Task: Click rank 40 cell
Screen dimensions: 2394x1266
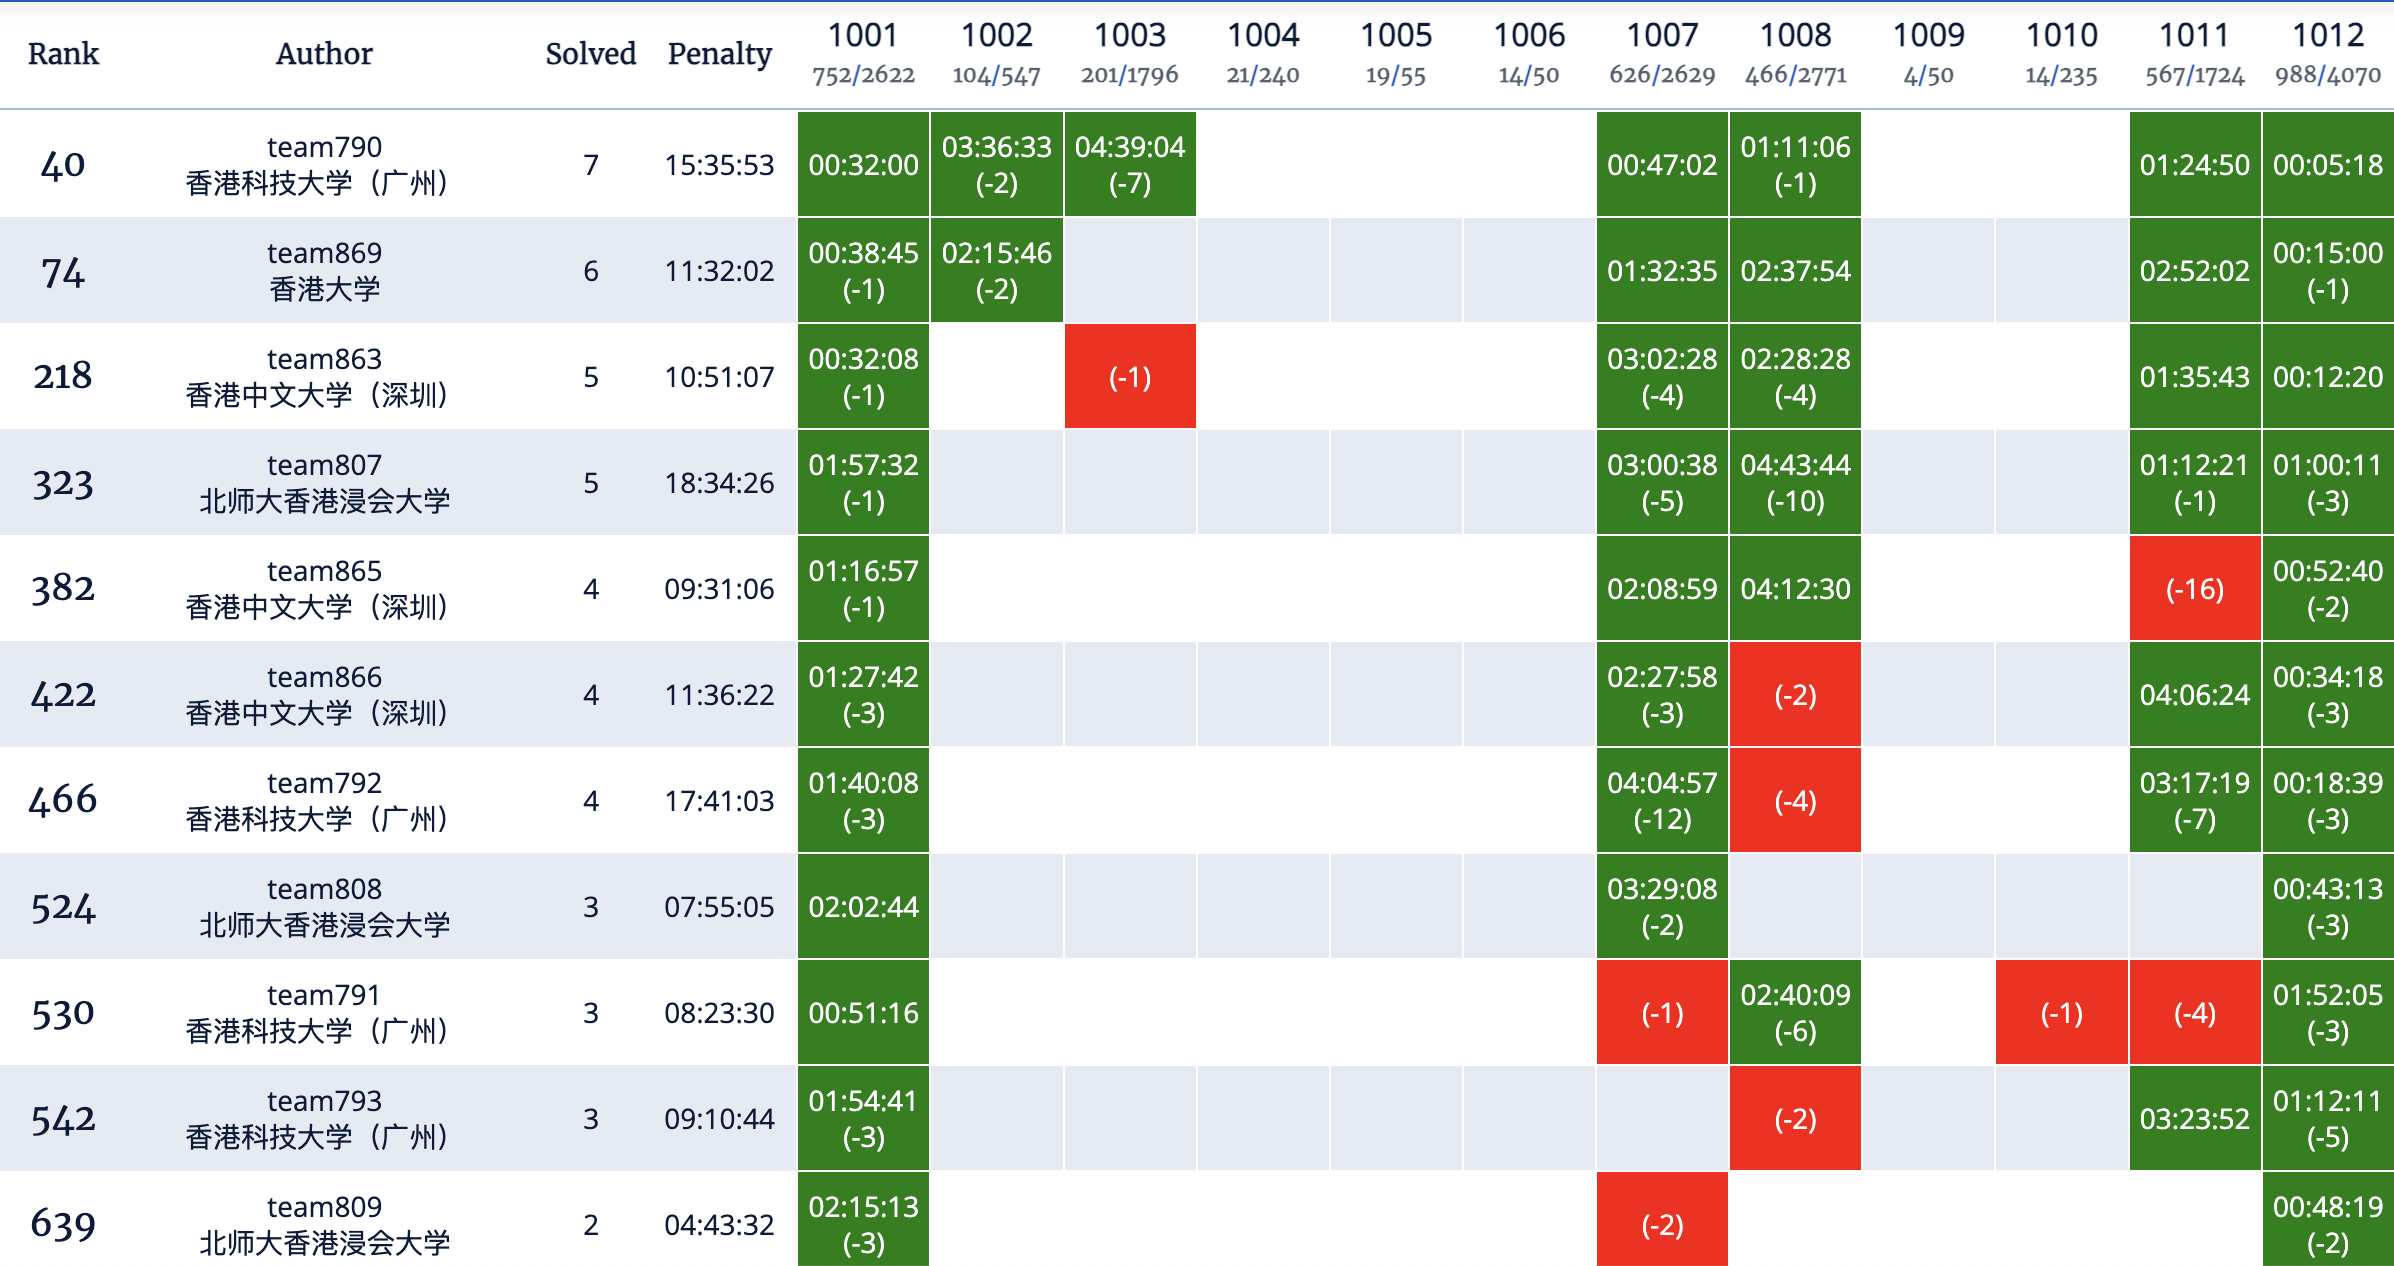Action: click(x=63, y=165)
